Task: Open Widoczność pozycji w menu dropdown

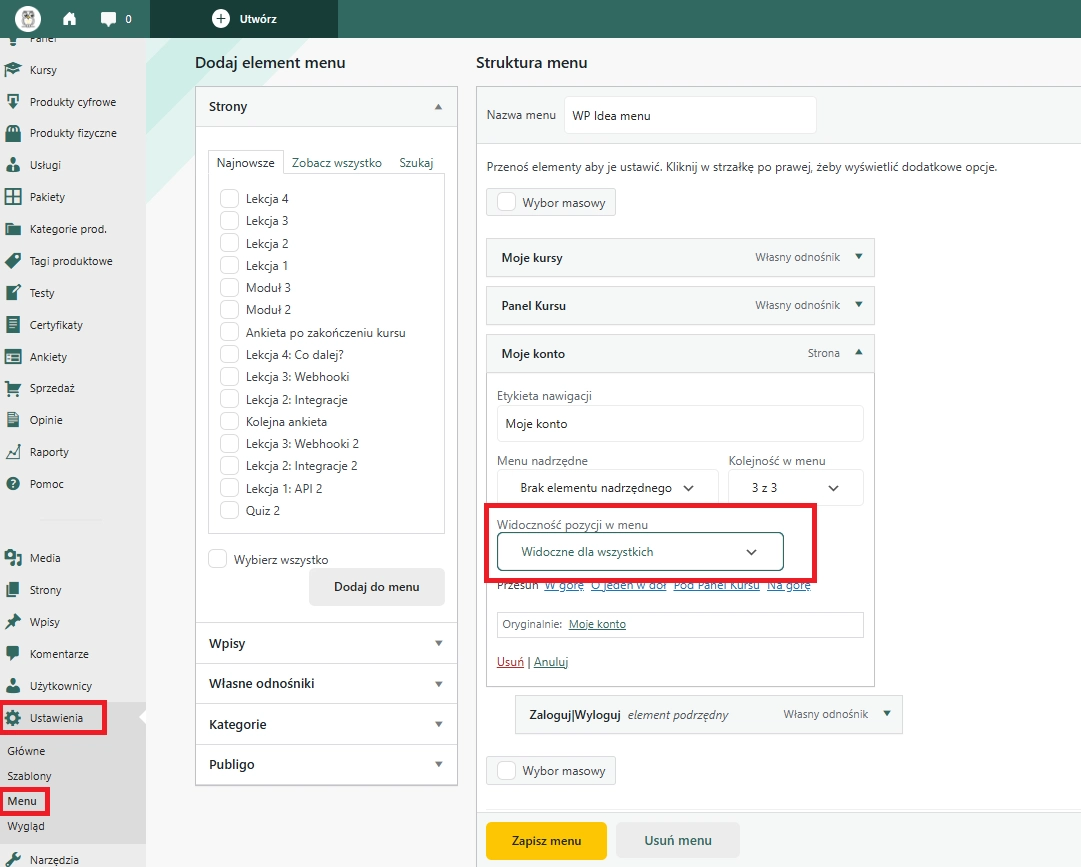Action: coord(640,551)
